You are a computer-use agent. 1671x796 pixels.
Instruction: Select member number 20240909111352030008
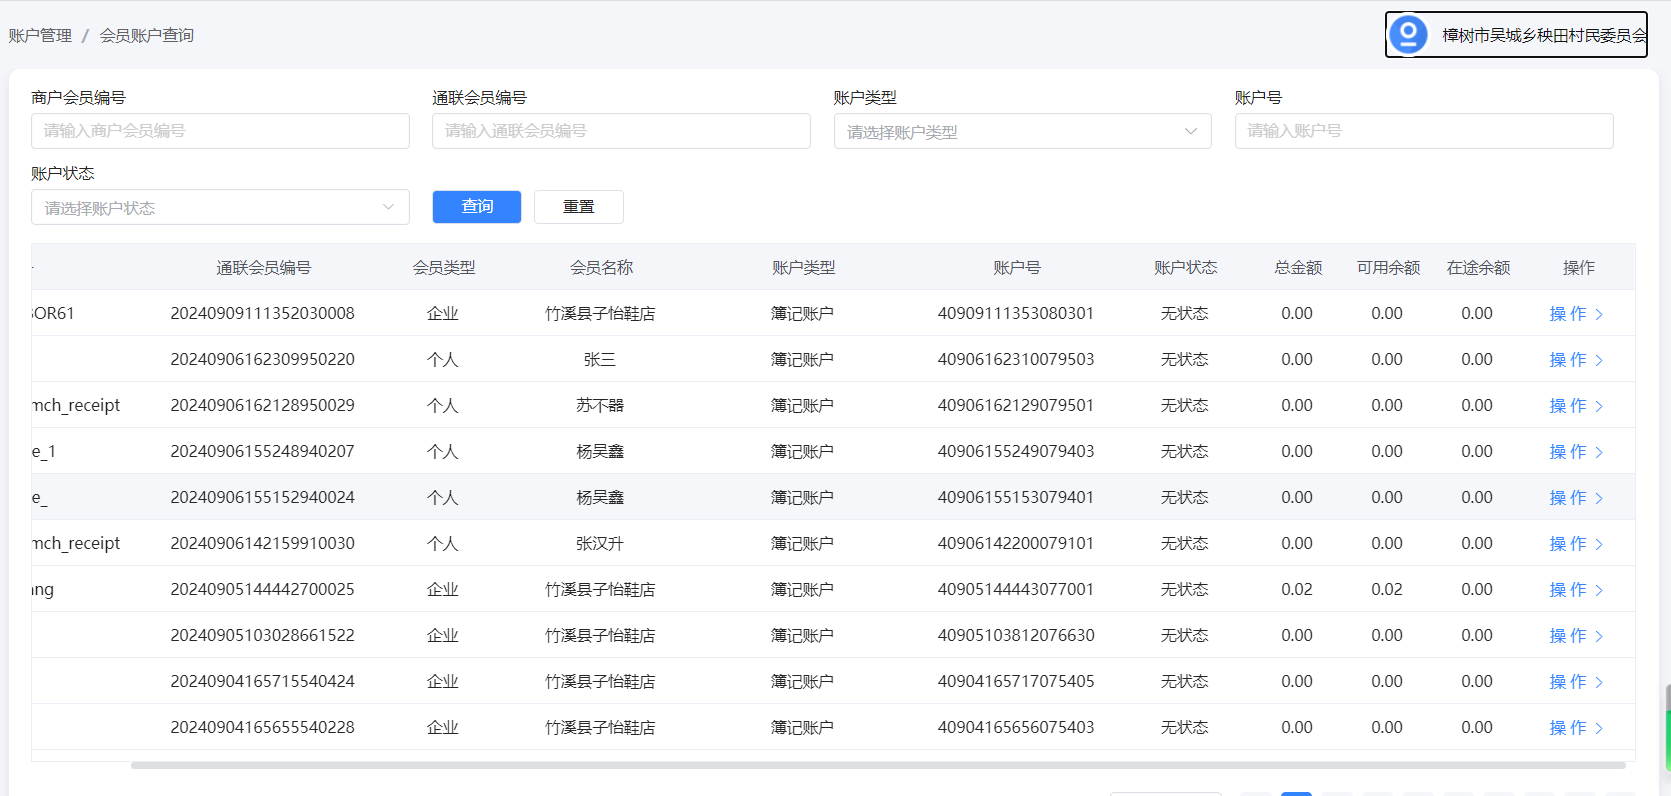263,313
